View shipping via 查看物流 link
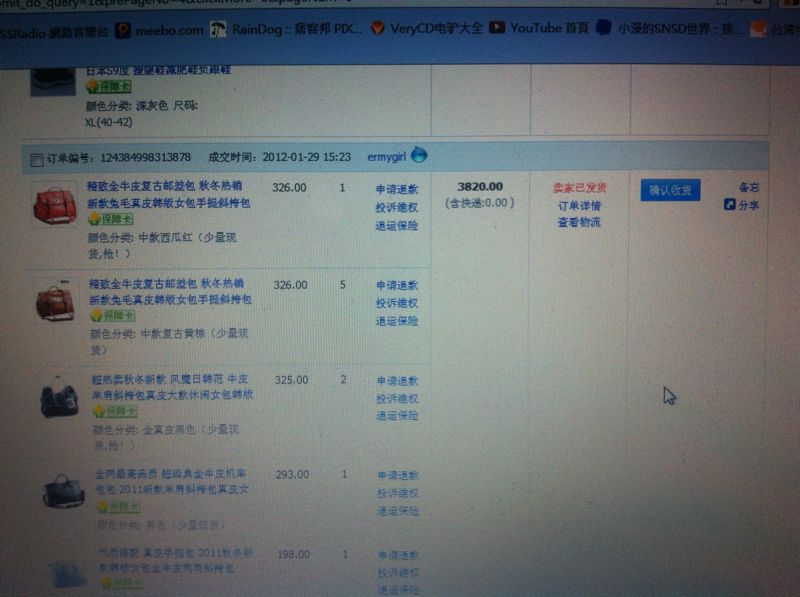800x597 pixels. (579, 222)
